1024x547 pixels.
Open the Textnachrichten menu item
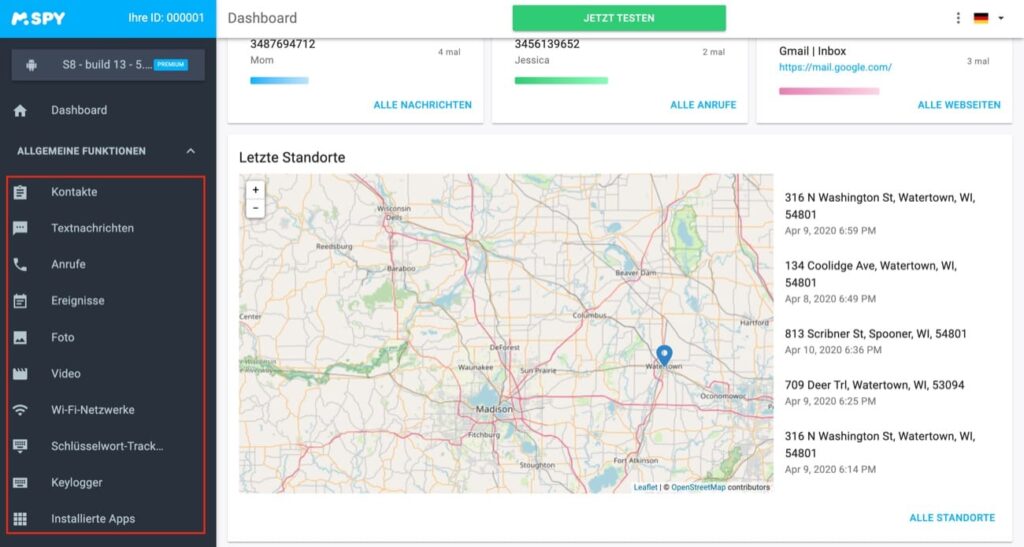[93, 228]
